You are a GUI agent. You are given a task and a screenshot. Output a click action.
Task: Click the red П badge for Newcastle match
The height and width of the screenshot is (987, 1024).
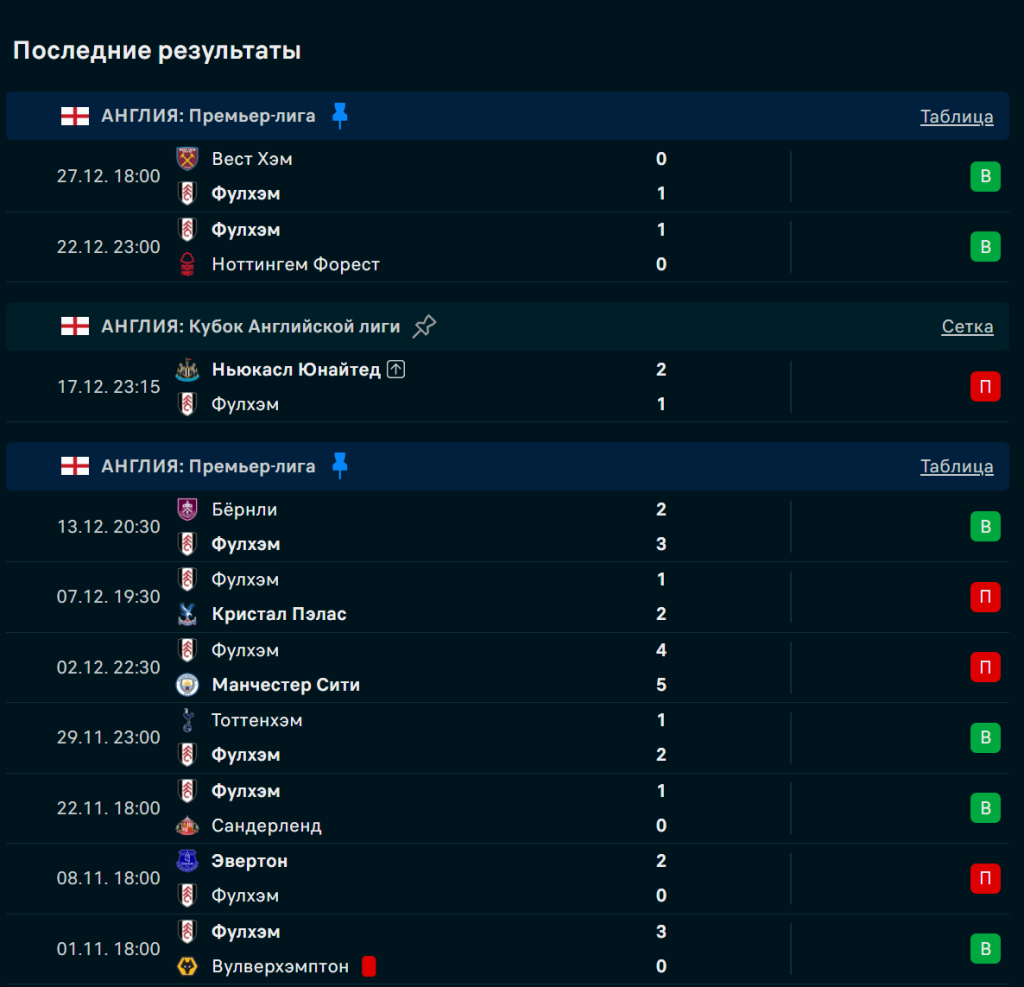point(985,387)
